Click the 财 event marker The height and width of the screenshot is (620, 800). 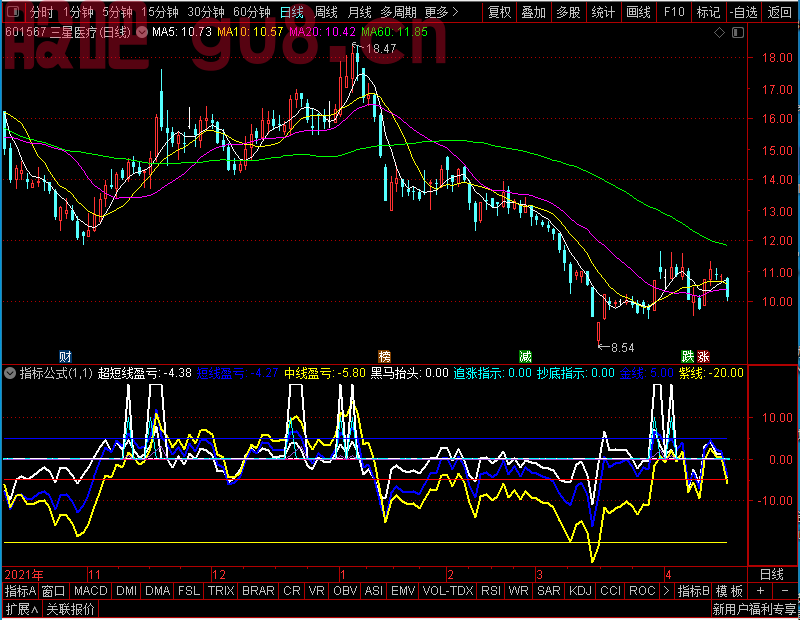tap(65, 356)
